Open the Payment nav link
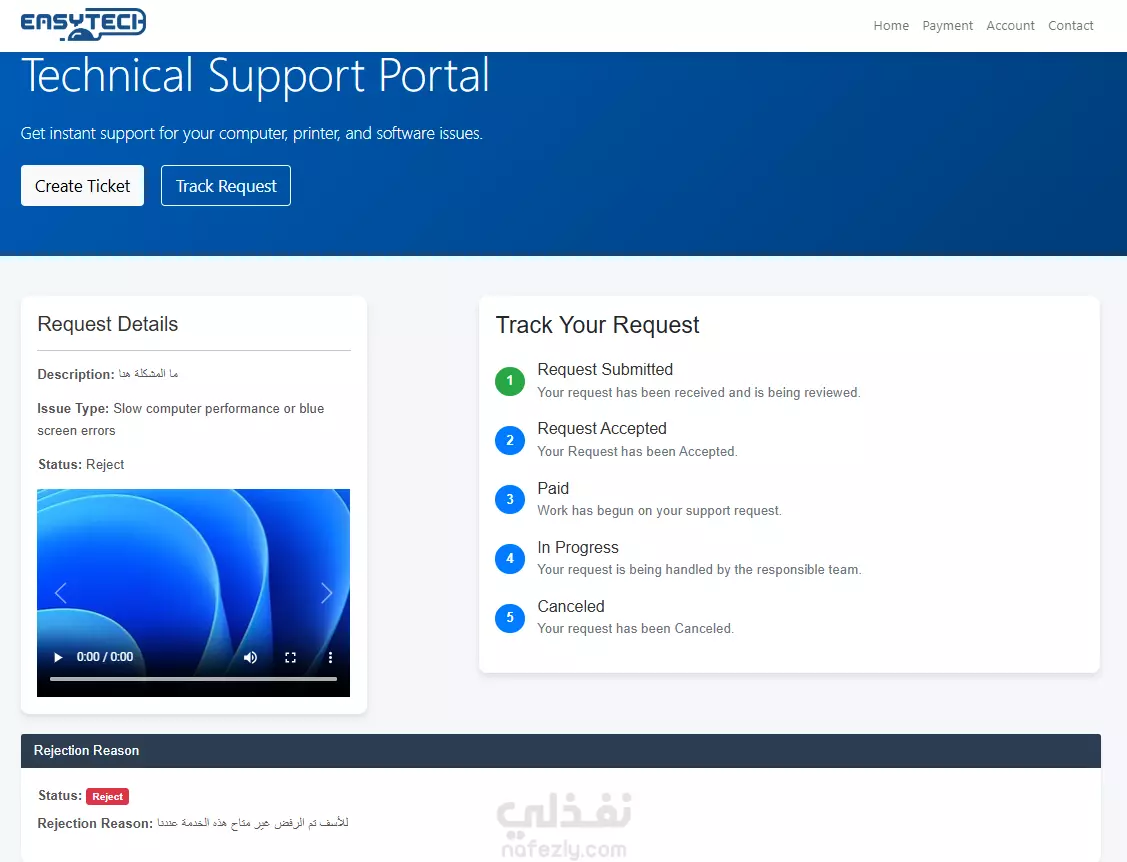The image size is (1127, 862). [x=947, y=25]
